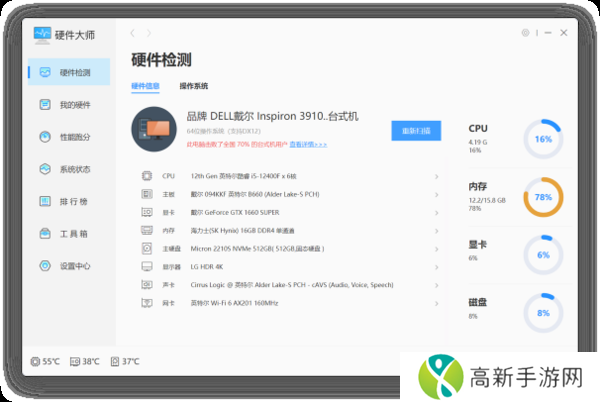Open the 查看详情>>> link
The image size is (600, 402).
pyautogui.click(x=308, y=144)
